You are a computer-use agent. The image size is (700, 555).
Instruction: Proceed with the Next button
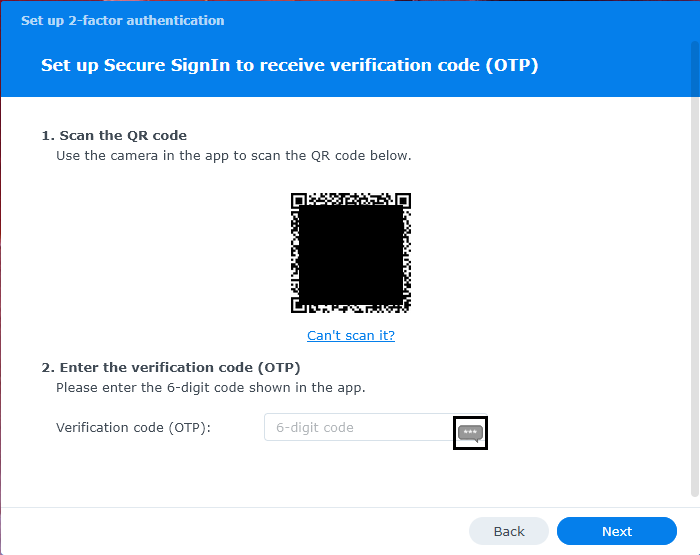pyautogui.click(x=616, y=531)
